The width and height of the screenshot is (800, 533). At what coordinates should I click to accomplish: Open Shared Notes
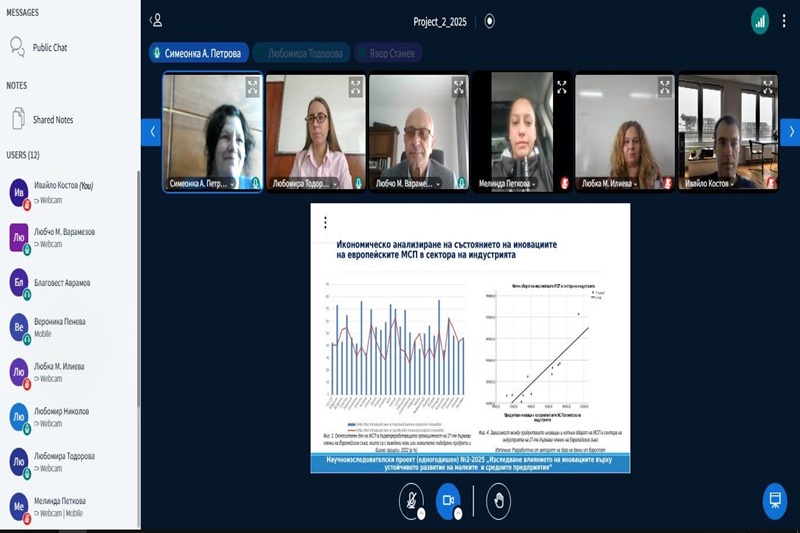coord(52,120)
